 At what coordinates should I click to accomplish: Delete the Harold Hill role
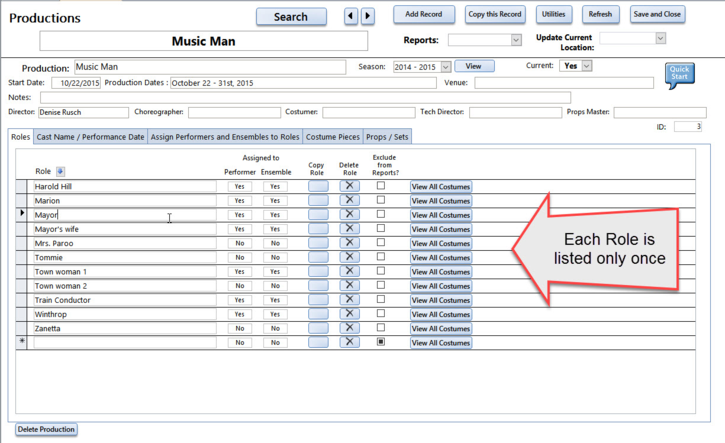(x=350, y=186)
